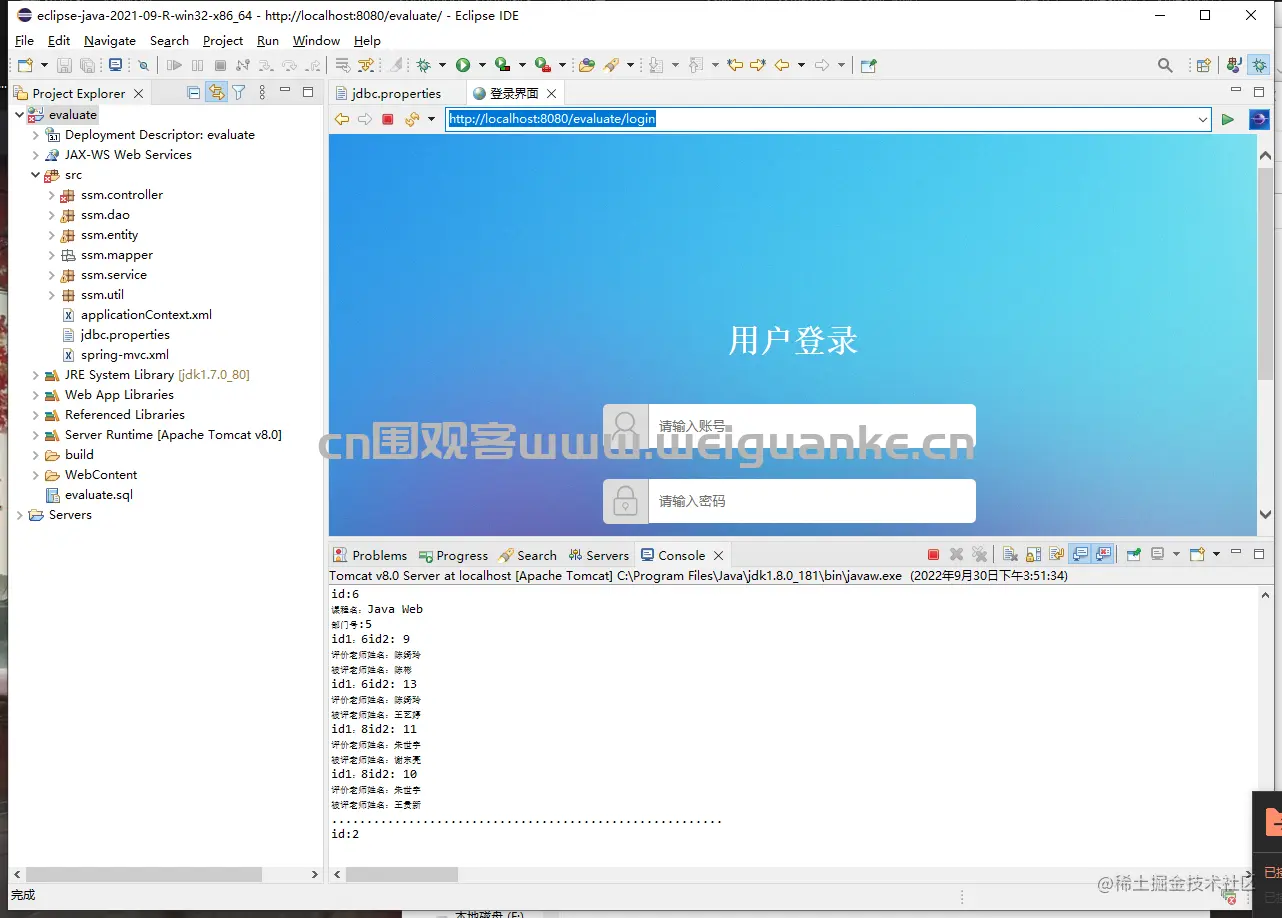The height and width of the screenshot is (918, 1282).
Task: Click the Console horizontal scrollbar thumb
Action: point(402,874)
